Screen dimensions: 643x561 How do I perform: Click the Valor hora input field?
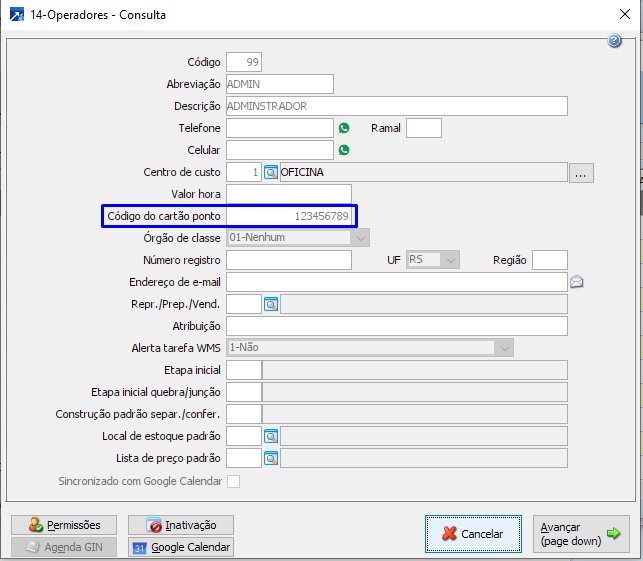coord(289,194)
